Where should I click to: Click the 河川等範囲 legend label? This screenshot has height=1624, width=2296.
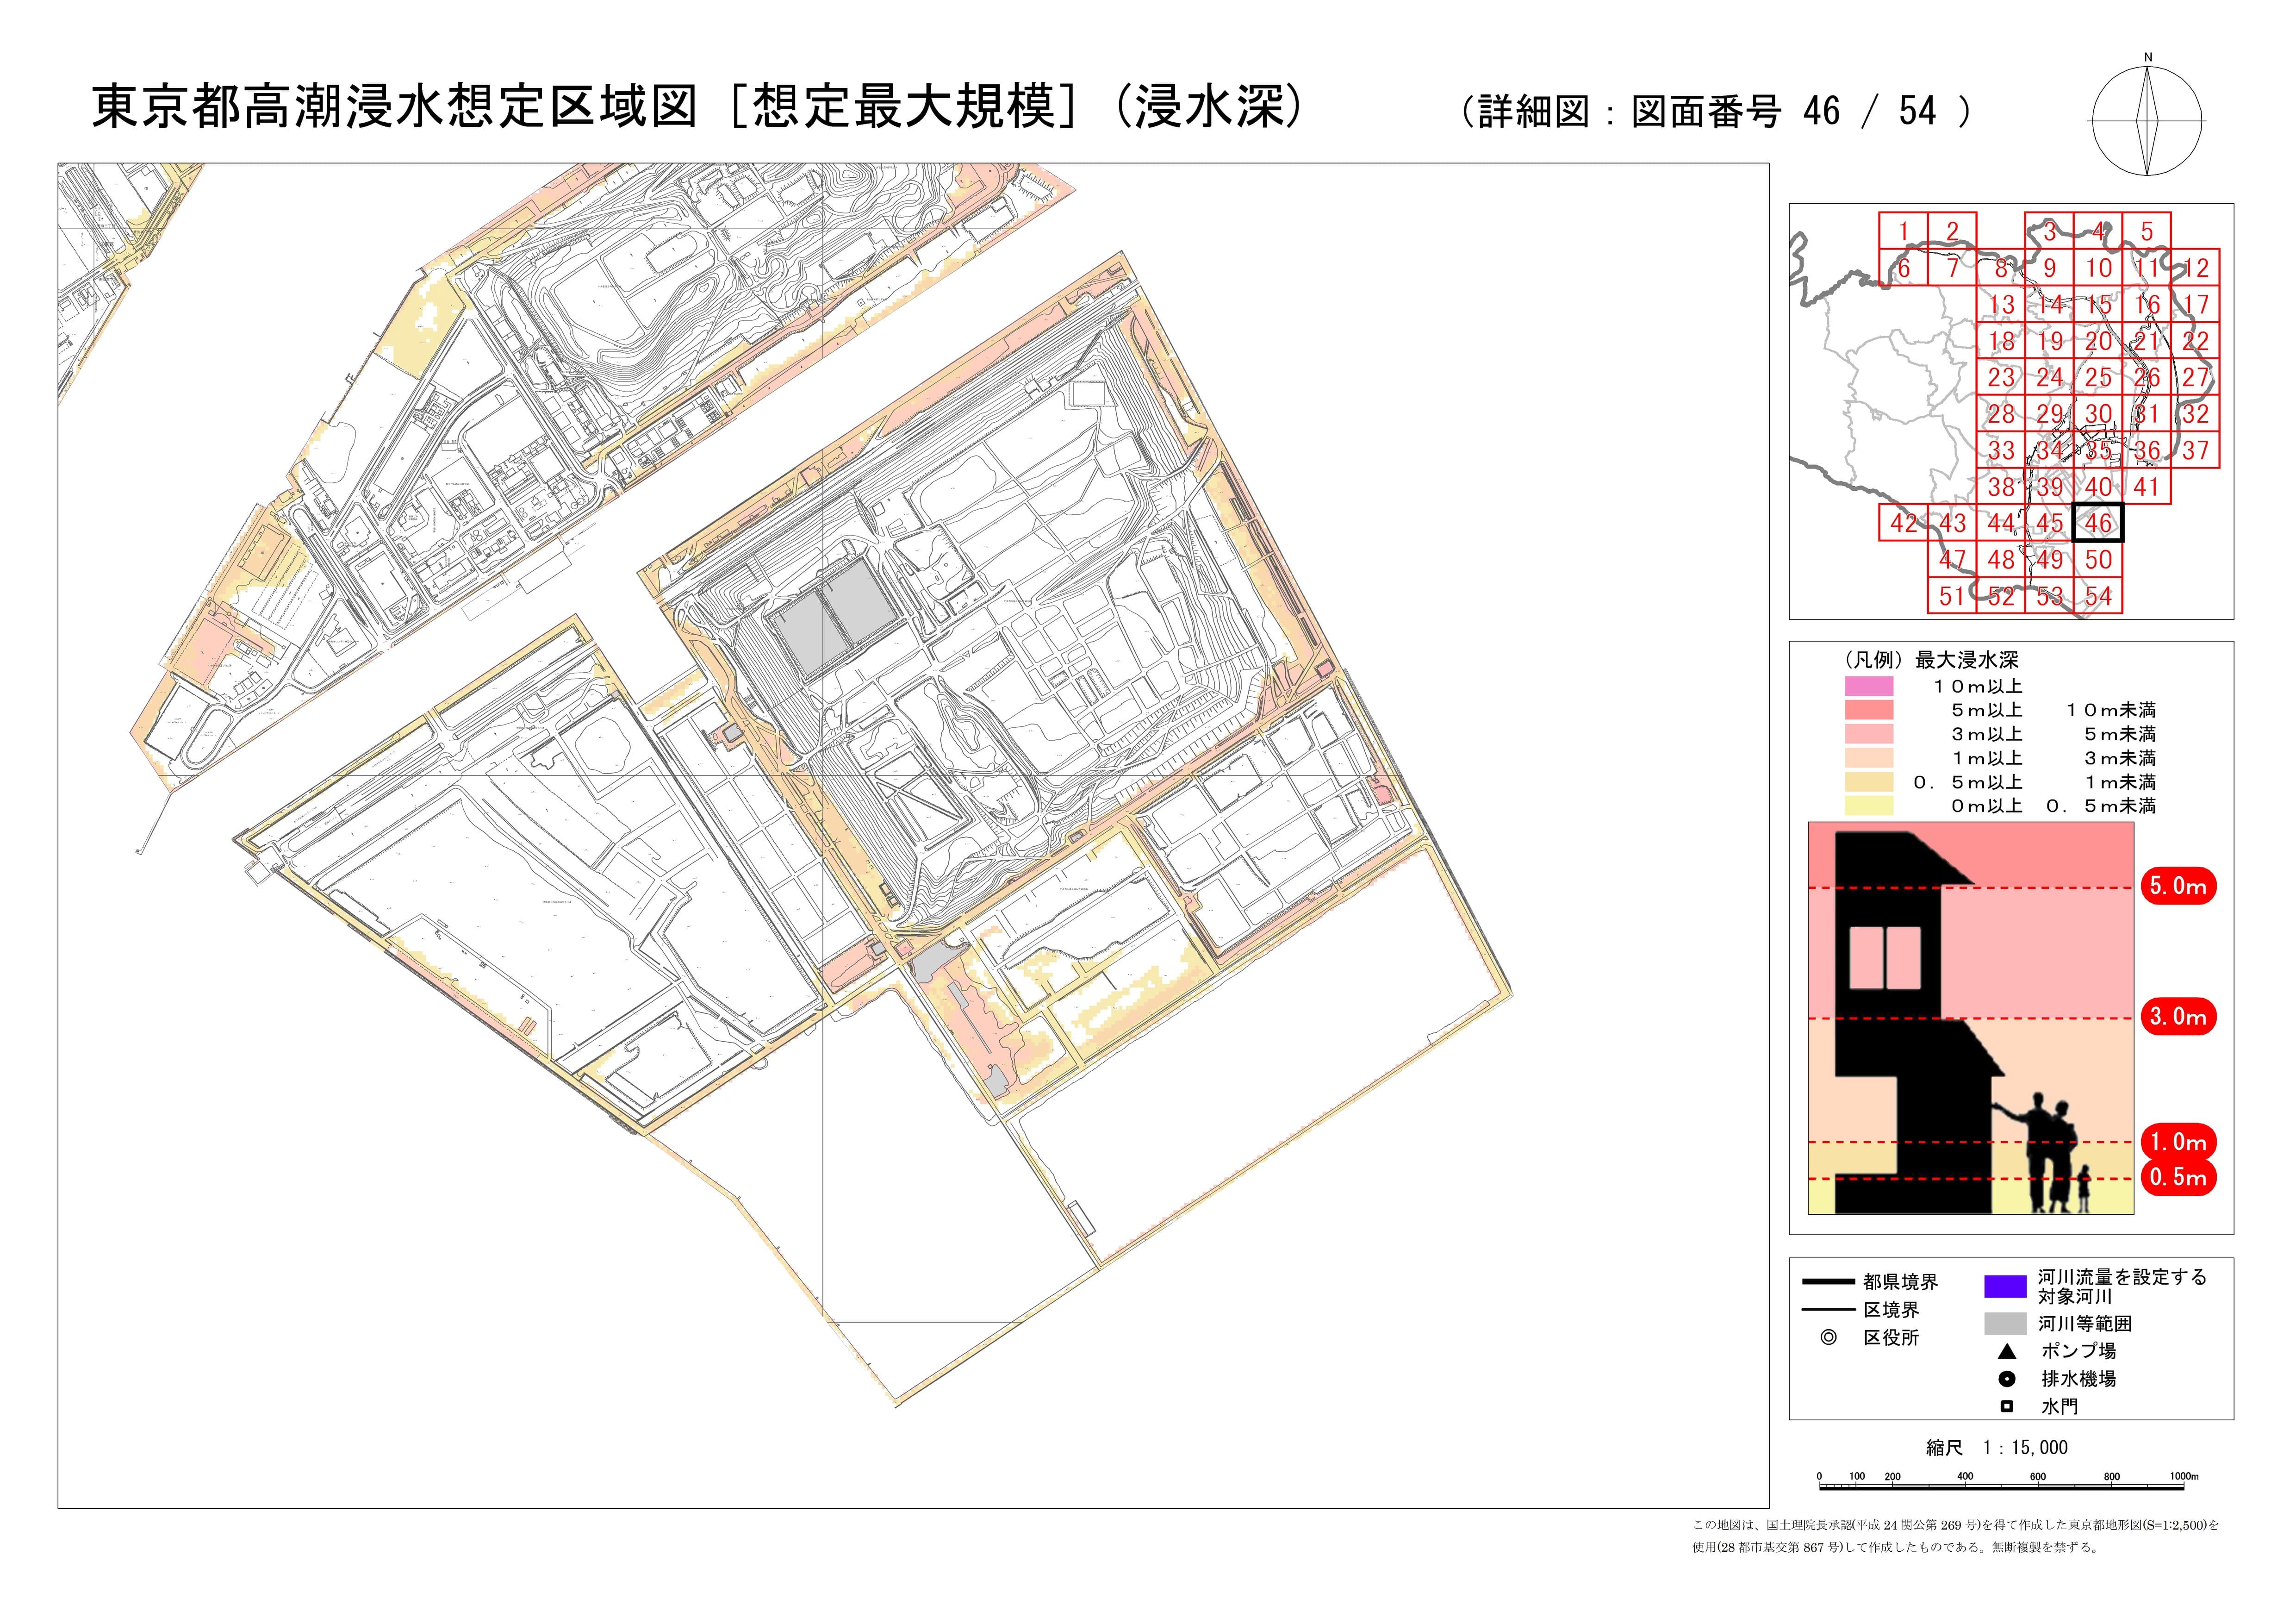tap(2085, 1324)
